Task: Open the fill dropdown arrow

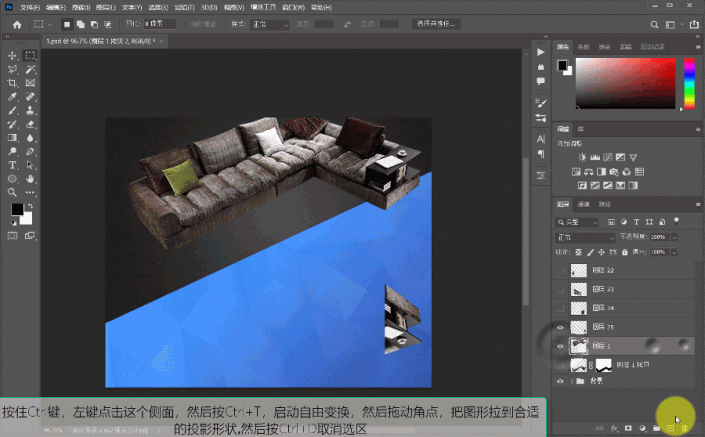Action: (x=674, y=252)
